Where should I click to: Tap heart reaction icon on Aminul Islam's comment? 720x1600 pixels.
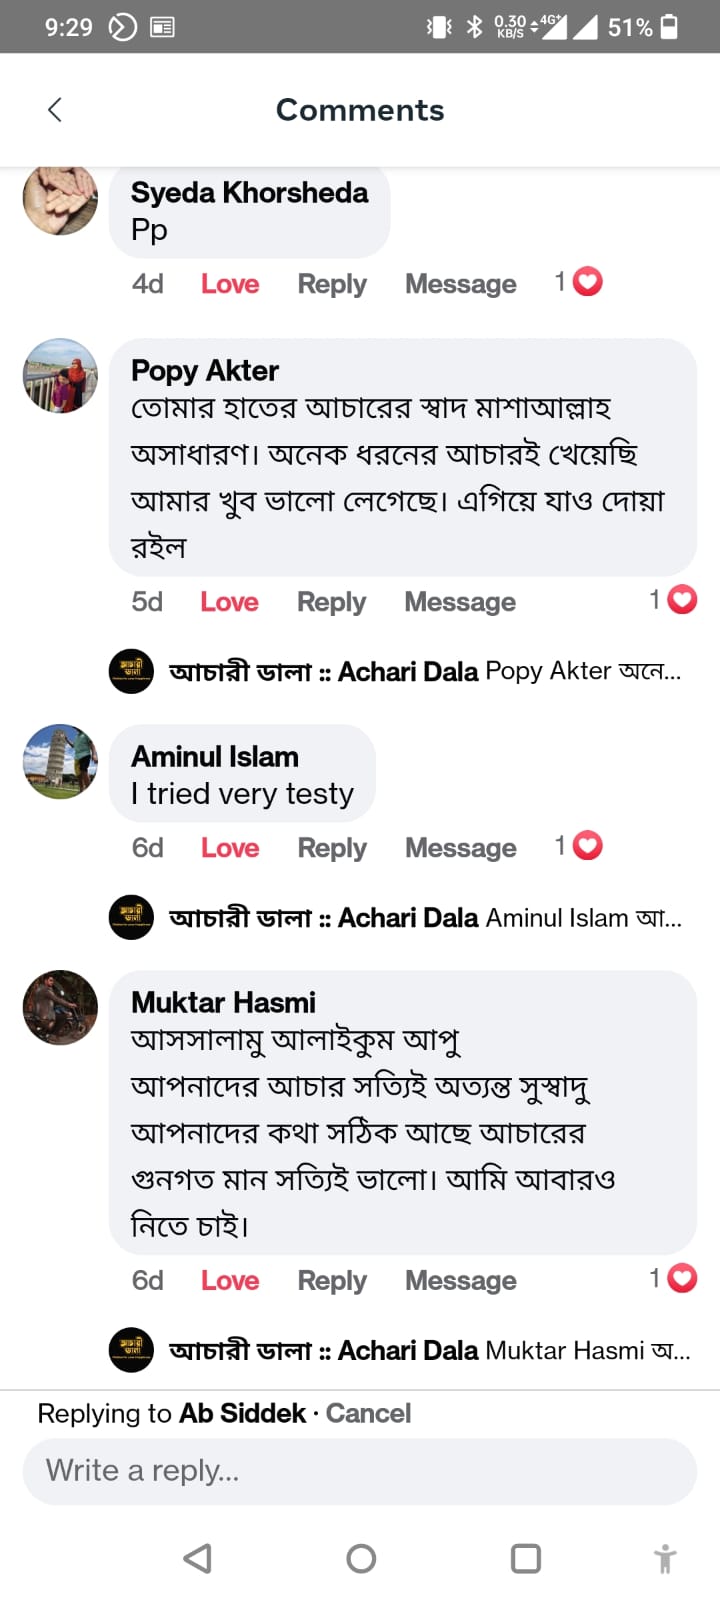(x=587, y=846)
